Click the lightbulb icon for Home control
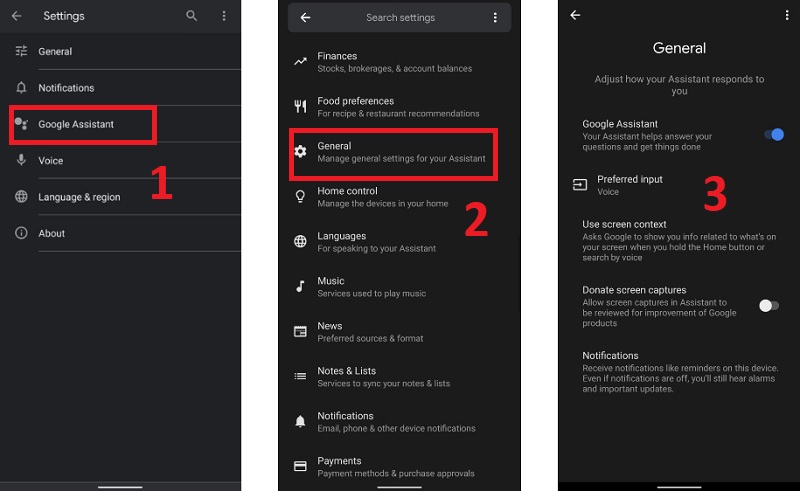The image size is (800, 491). point(300,197)
